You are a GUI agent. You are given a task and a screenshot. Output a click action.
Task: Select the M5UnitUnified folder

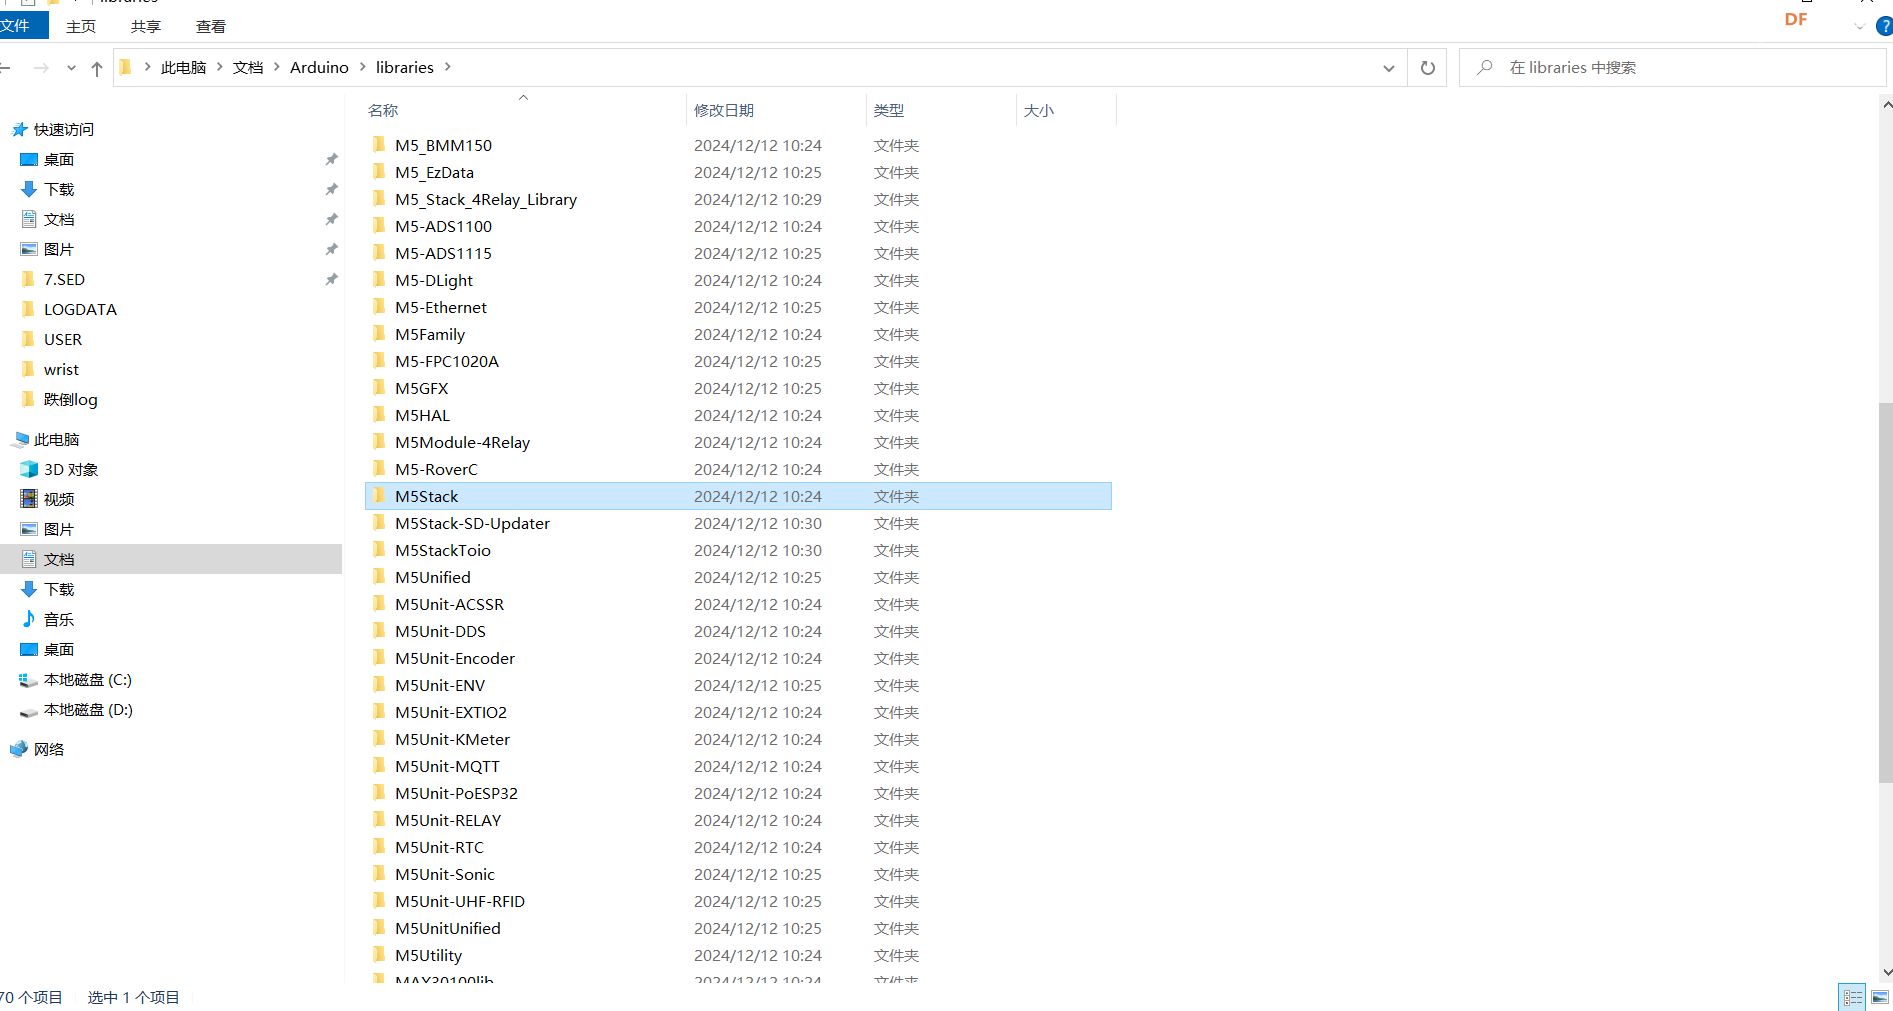click(738, 928)
